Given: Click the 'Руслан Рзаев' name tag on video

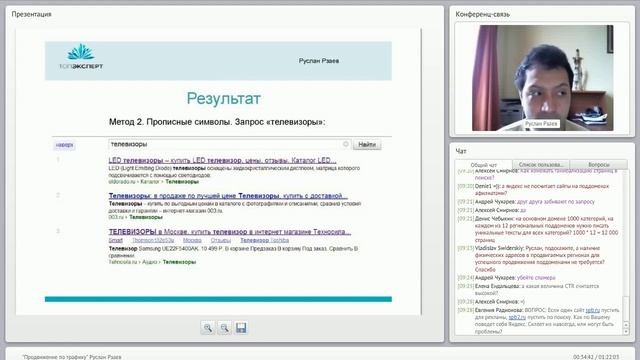Looking at the screenshot, I should [x=541, y=124].
